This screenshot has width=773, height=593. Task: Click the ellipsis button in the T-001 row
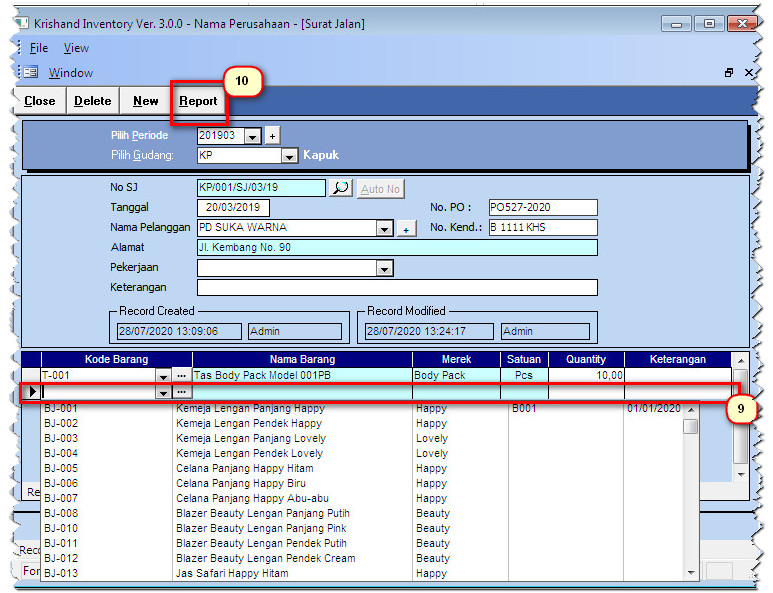(181, 376)
